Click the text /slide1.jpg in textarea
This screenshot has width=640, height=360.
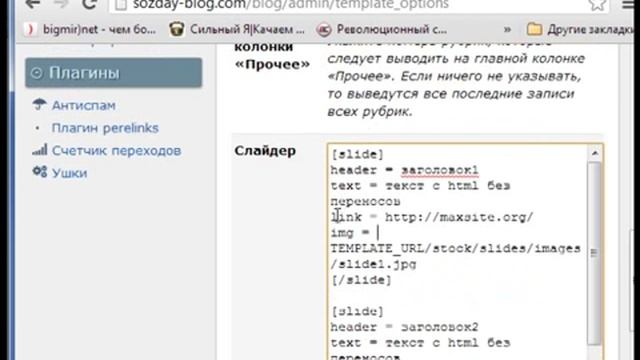pos(373,264)
